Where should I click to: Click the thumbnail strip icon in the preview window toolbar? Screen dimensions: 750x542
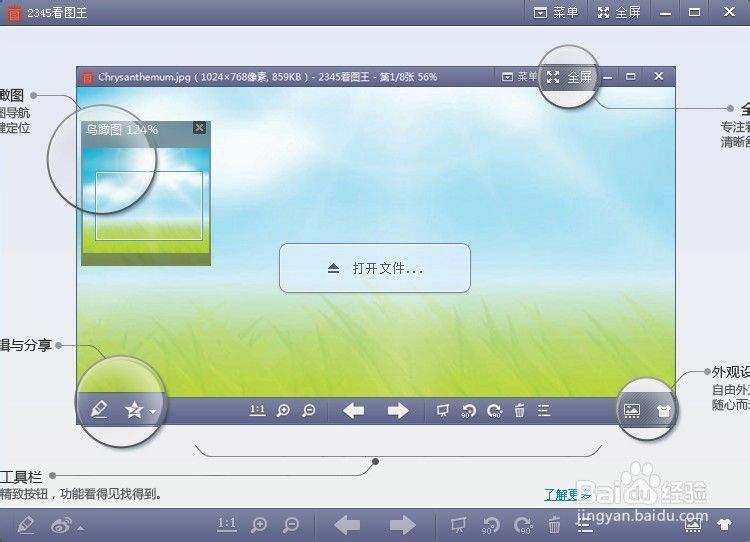[x=632, y=410]
